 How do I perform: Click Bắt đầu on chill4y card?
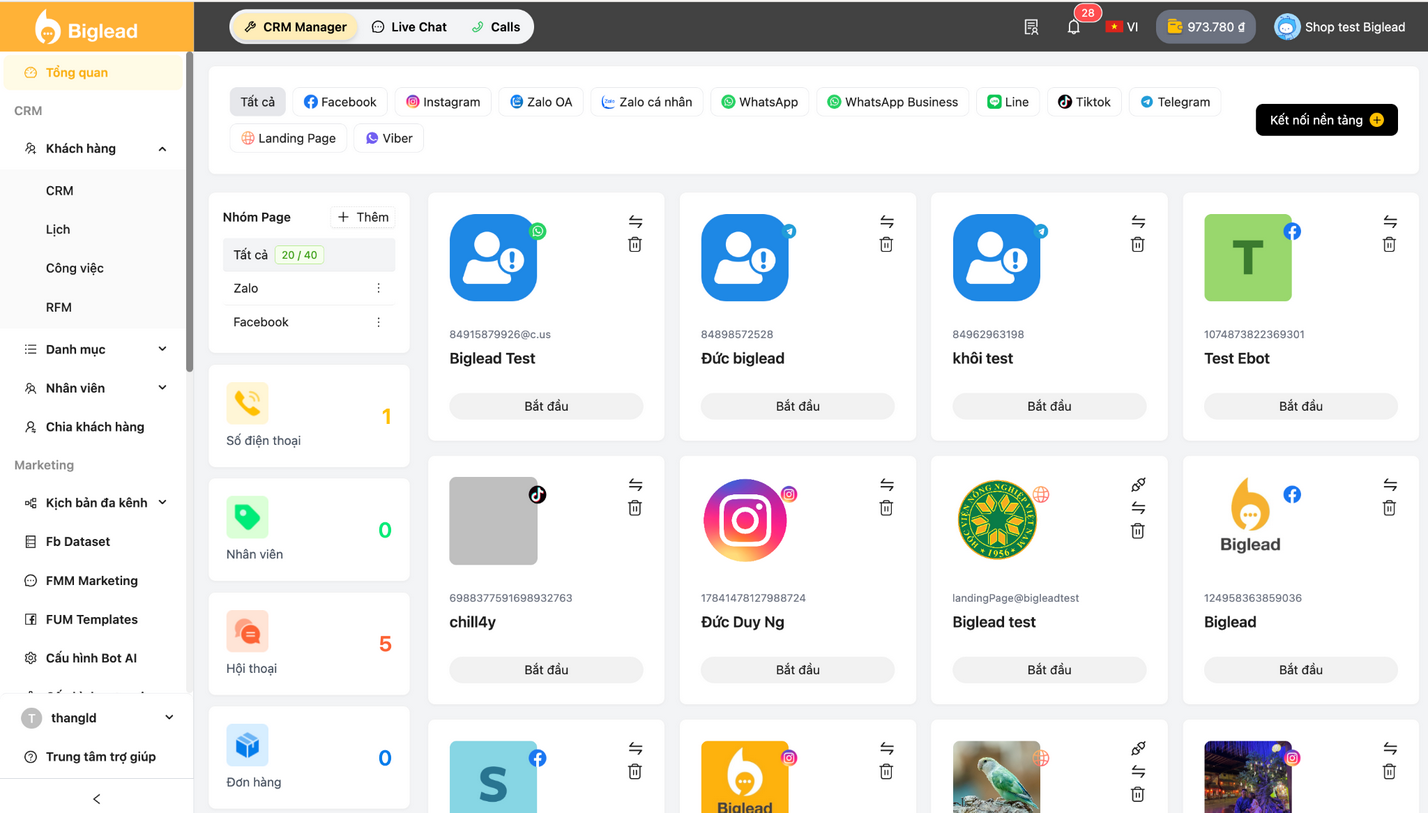pyautogui.click(x=546, y=670)
